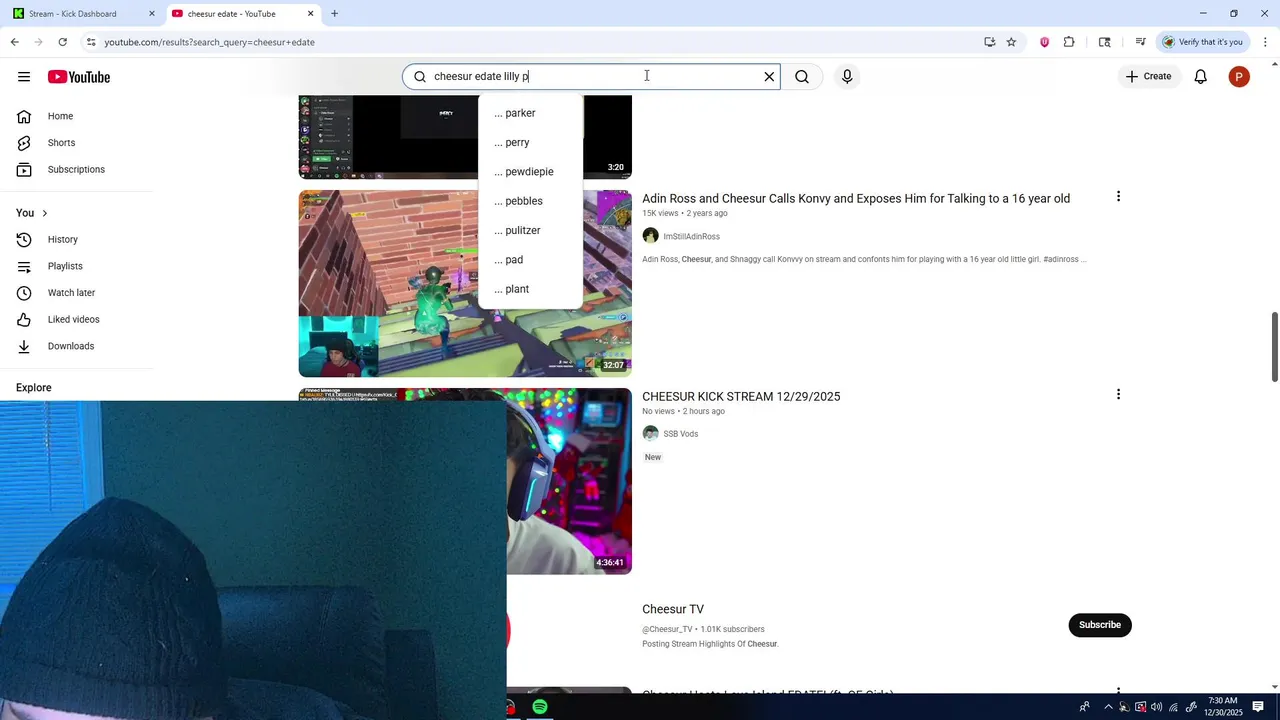
Task: Open the 4:36:41 kick stream thumbnail
Action: point(569,481)
